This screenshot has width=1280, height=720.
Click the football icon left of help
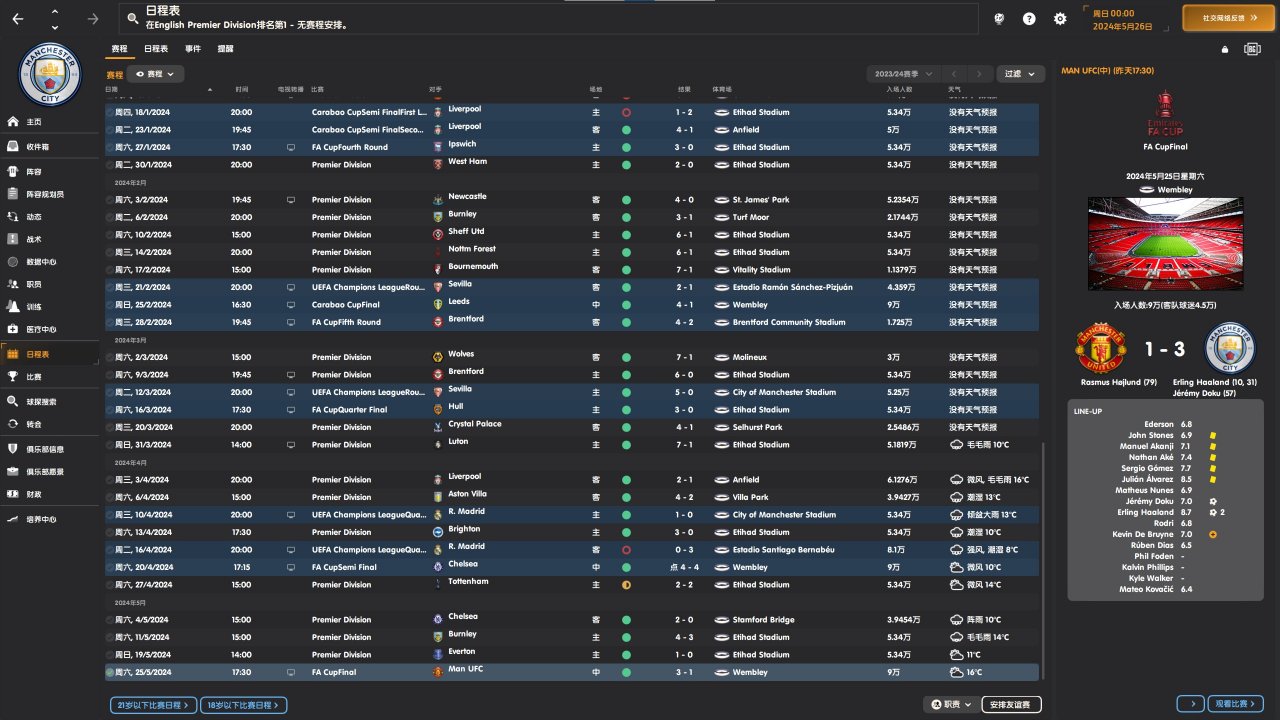(998, 19)
